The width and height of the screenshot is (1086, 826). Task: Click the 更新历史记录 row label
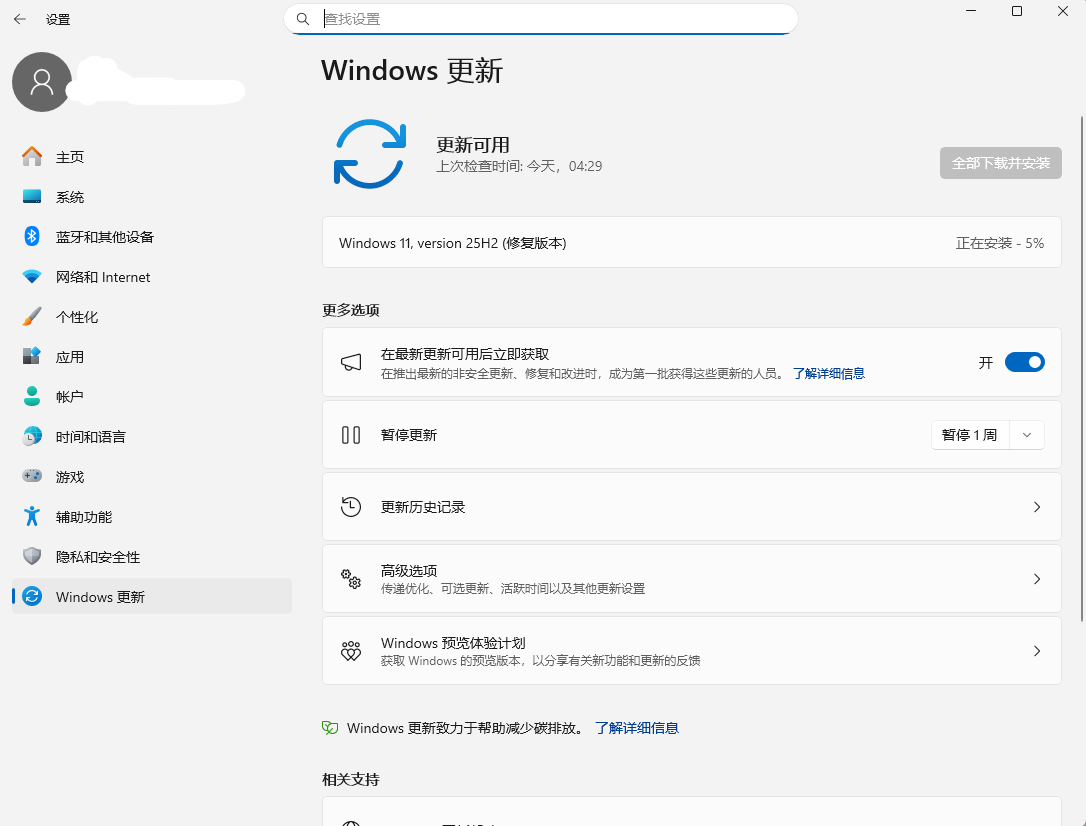[x=422, y=507]
